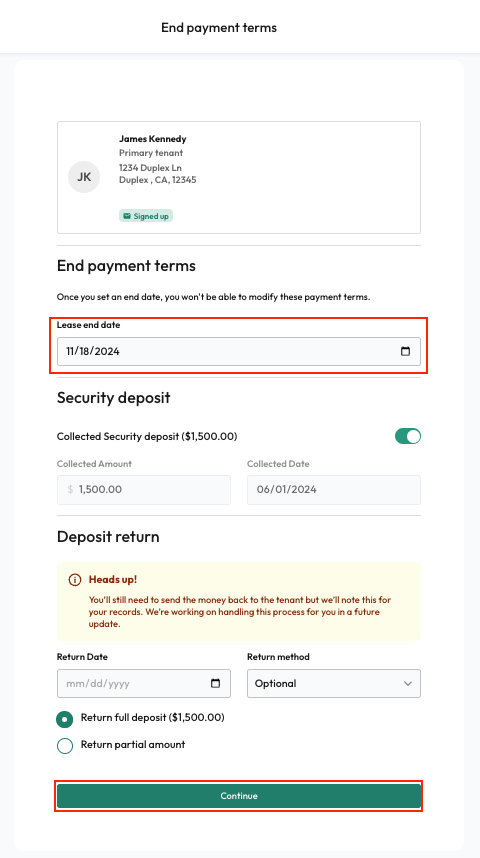The width and height of the screenshot is (480, 858).
Task: Open calendar picker icon in Return Date field
Action: pyautogui.click(x=215, y=683)
